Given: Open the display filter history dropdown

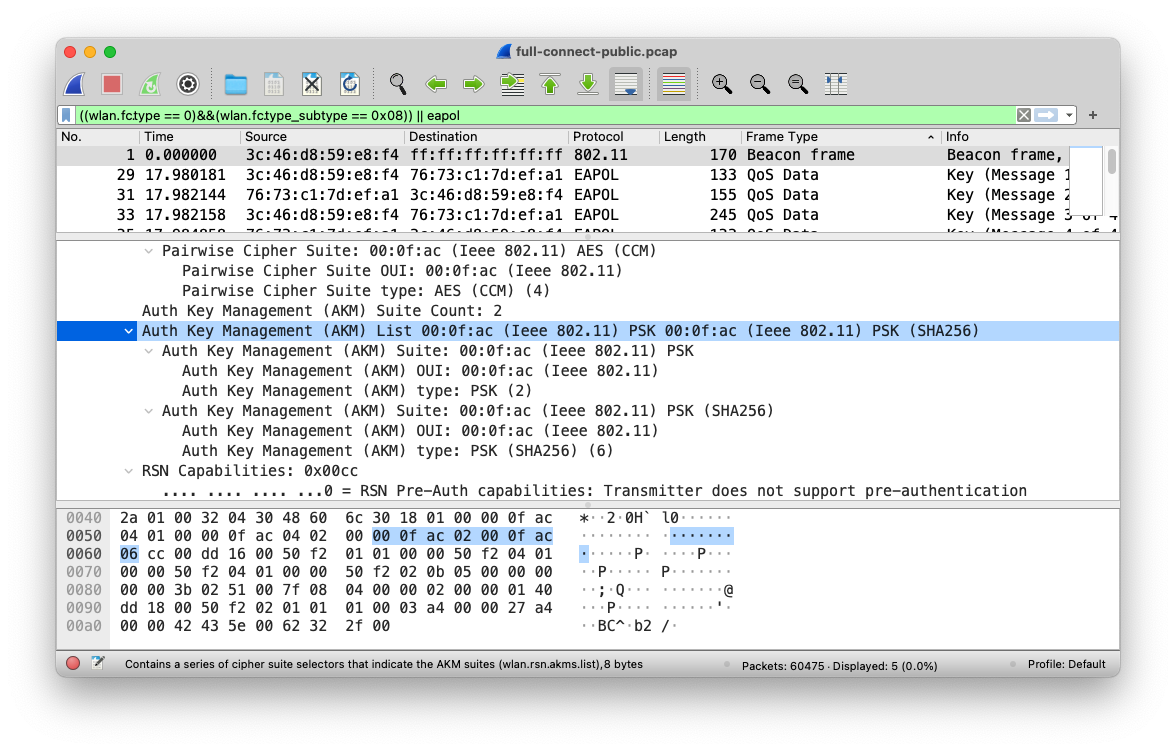Looking at the screenshot, I should click(x=1069, y=115).
